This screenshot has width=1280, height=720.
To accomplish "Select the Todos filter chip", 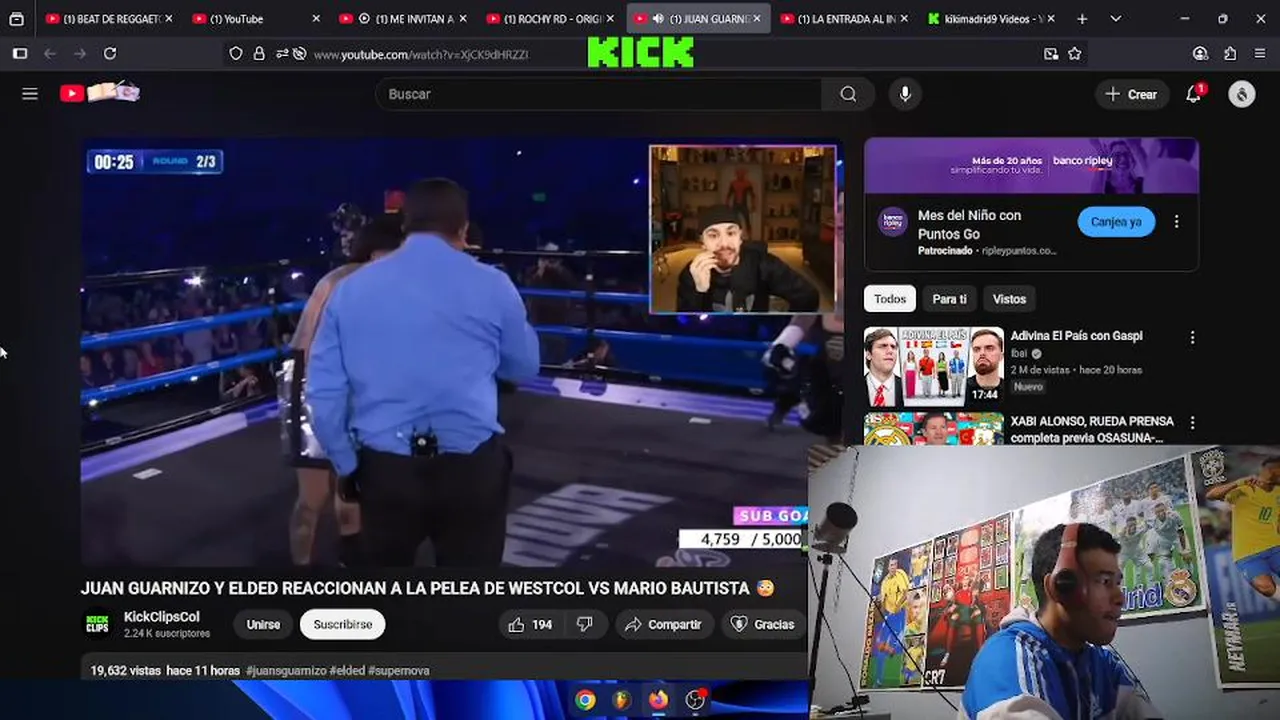I will tap(889, 299).
